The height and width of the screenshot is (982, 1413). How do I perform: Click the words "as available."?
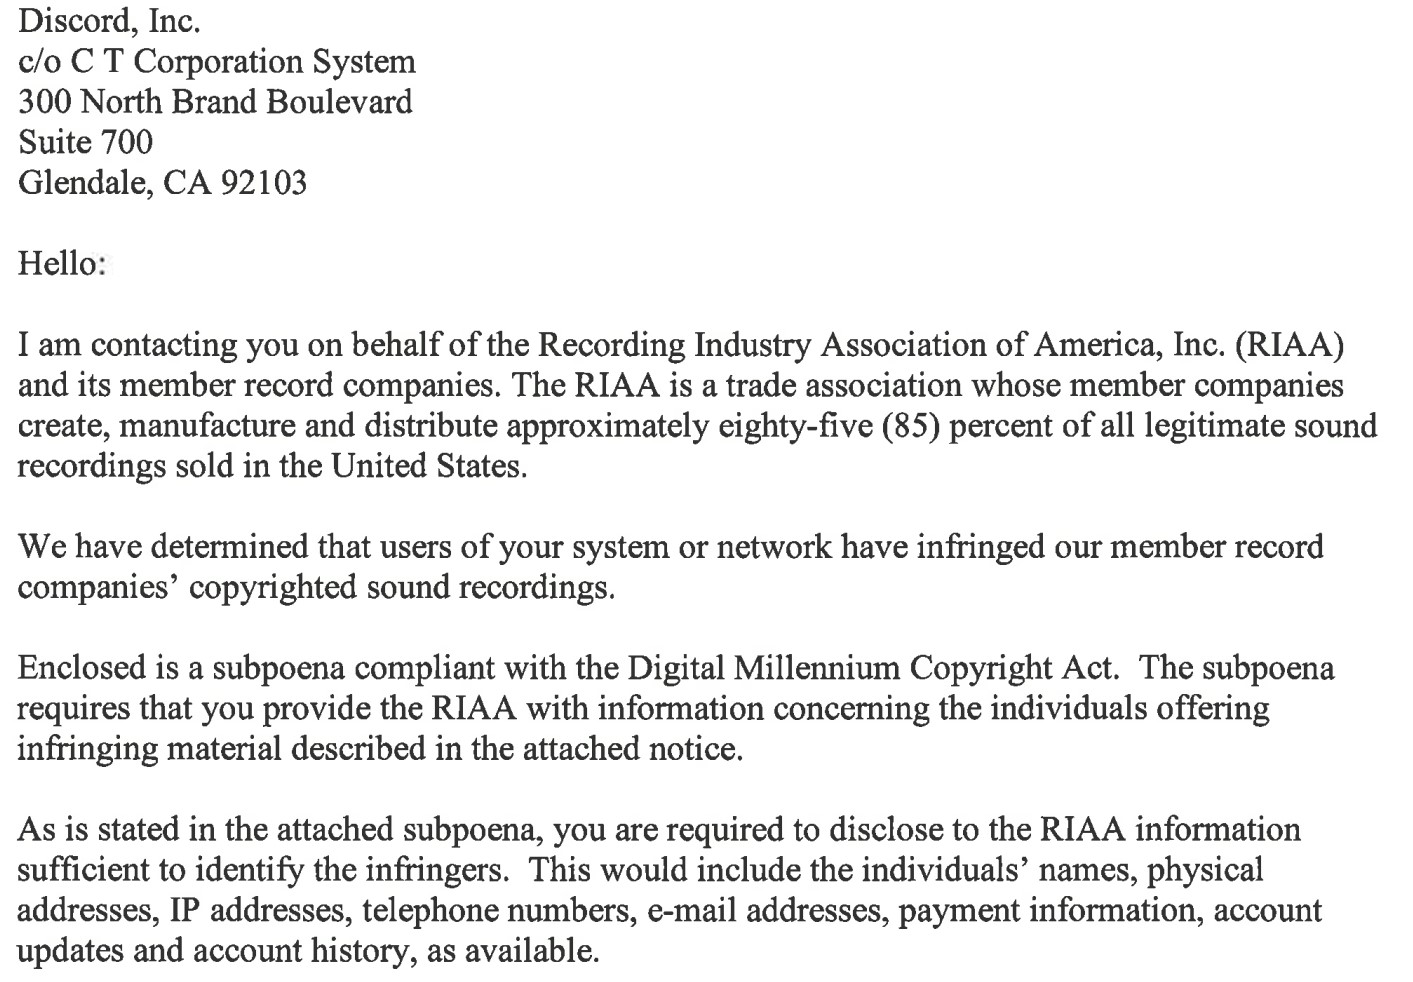[x=513, y=950]
